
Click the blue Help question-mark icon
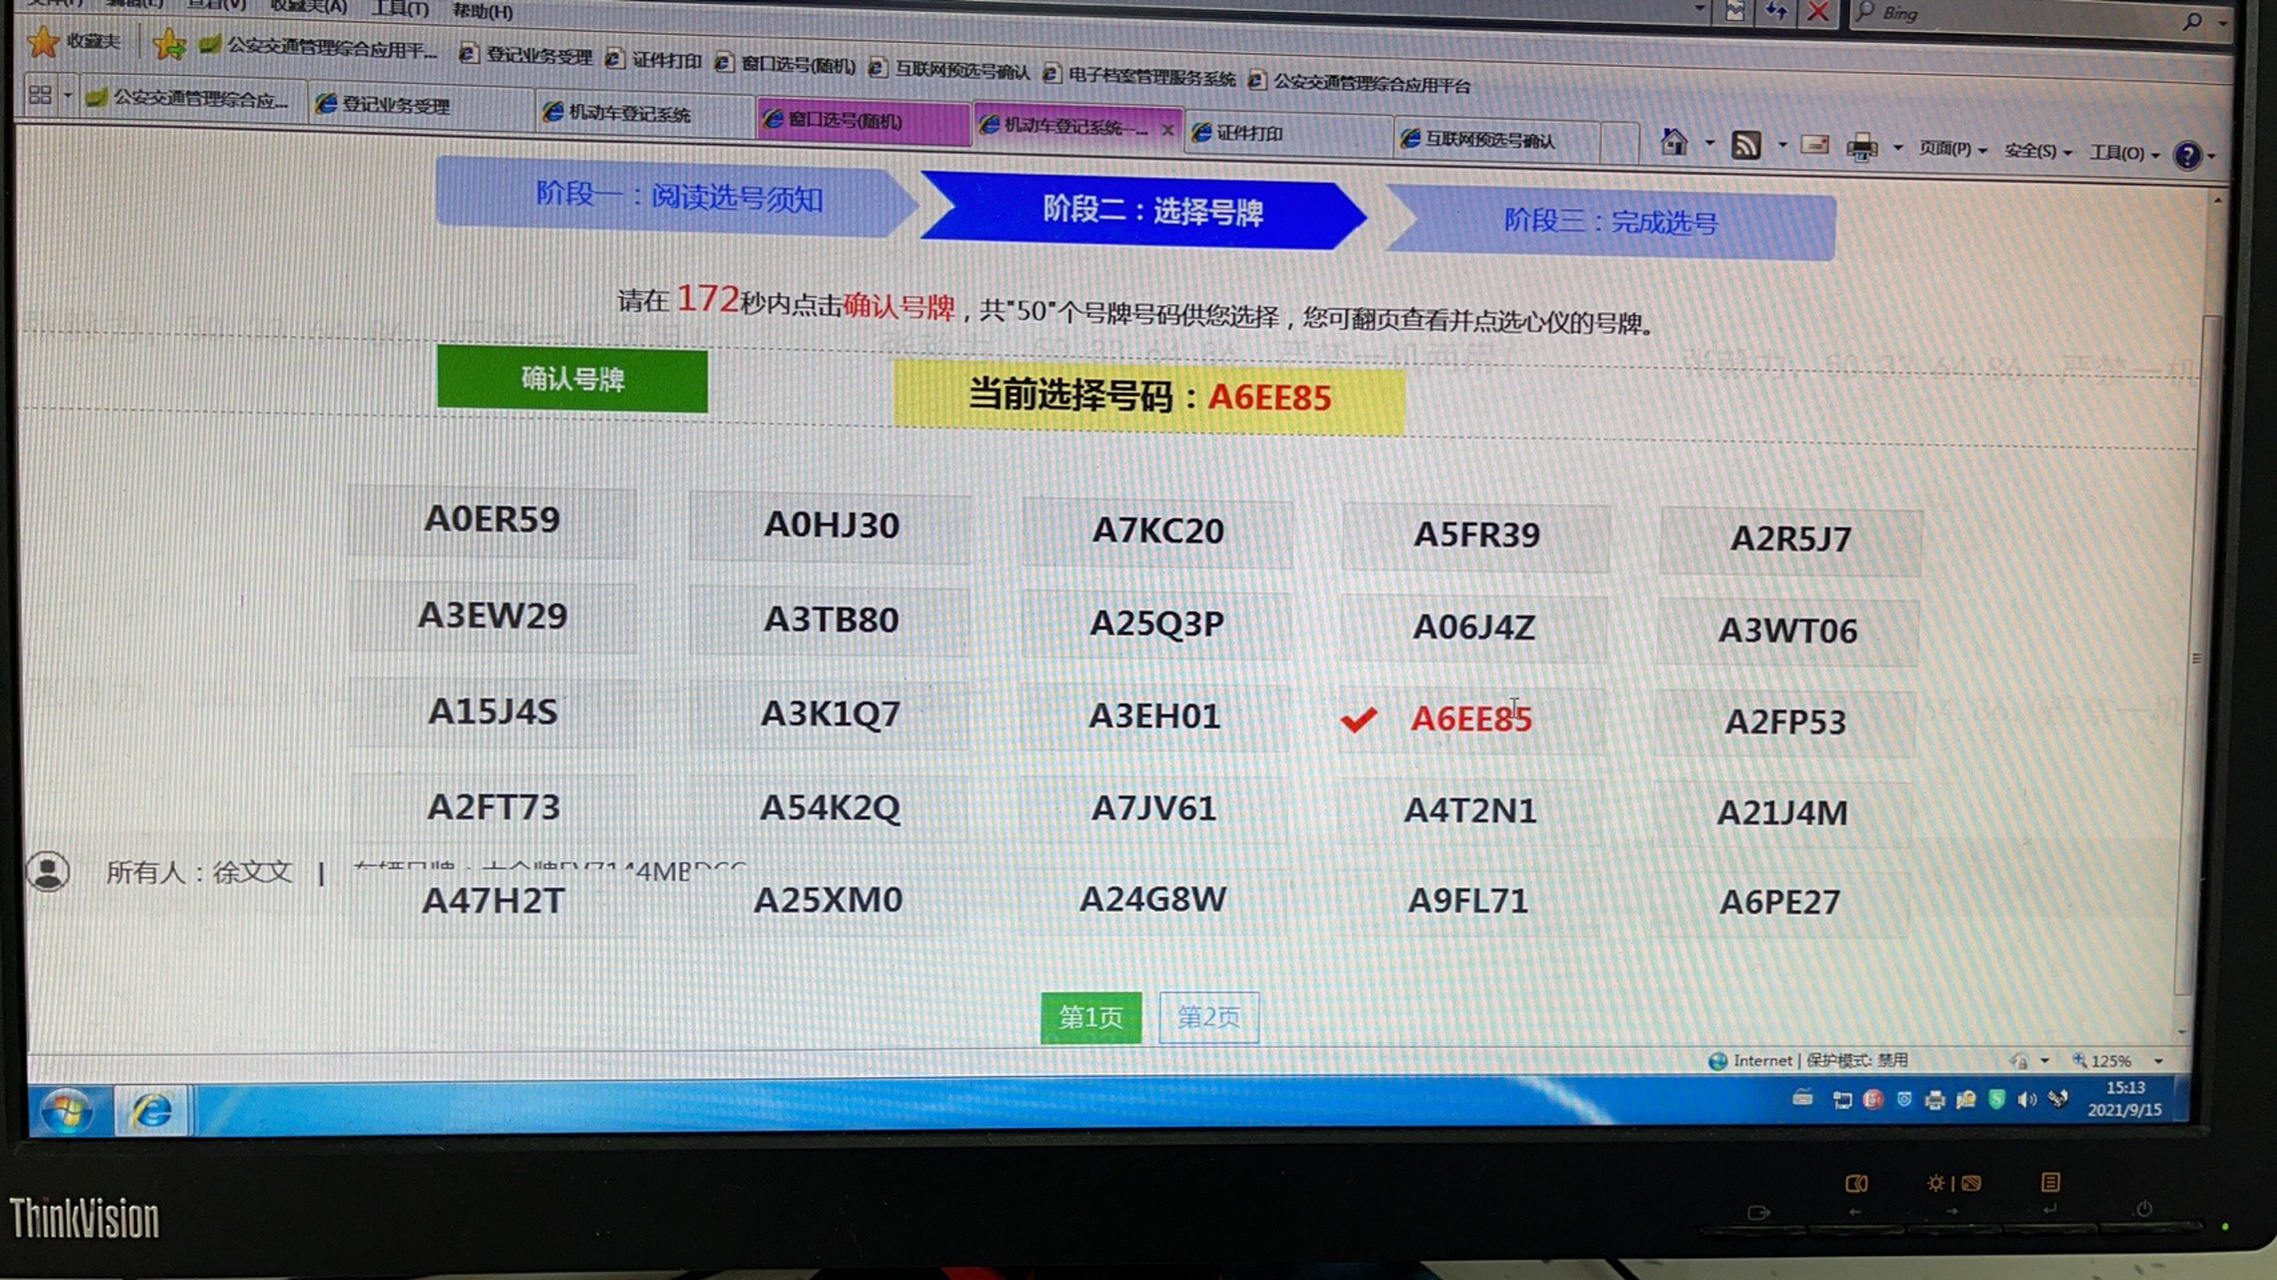[x=2190, y=155]
